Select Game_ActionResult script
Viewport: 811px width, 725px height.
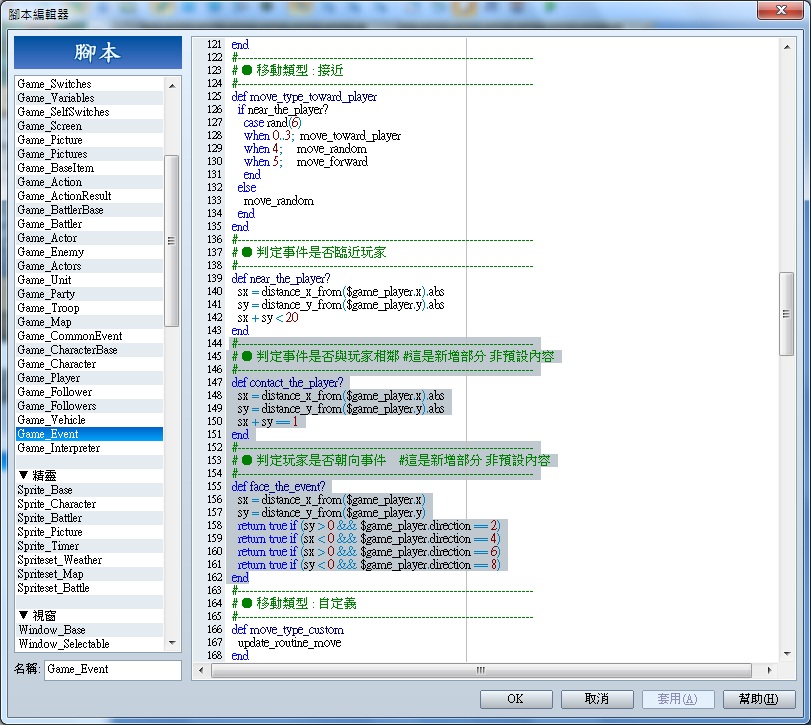point(89,196)
